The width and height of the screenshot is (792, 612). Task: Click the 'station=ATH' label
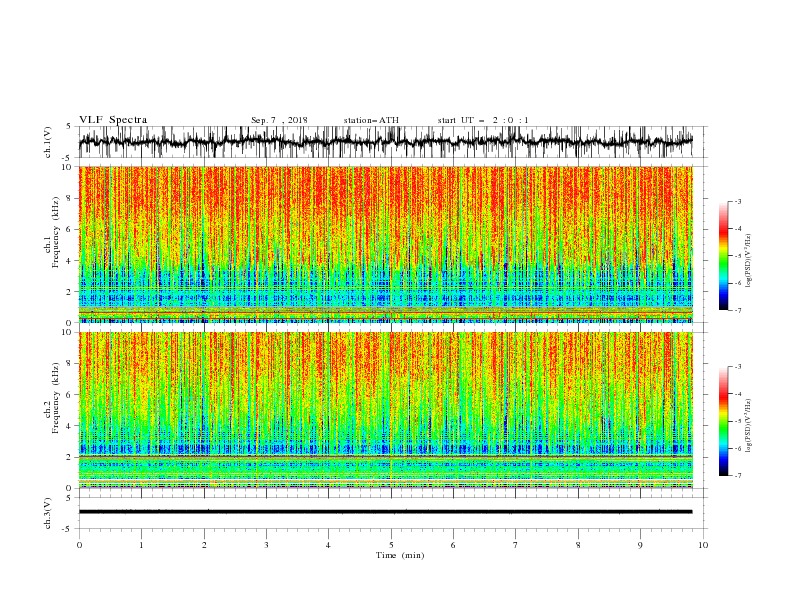(x=371, y=120)
